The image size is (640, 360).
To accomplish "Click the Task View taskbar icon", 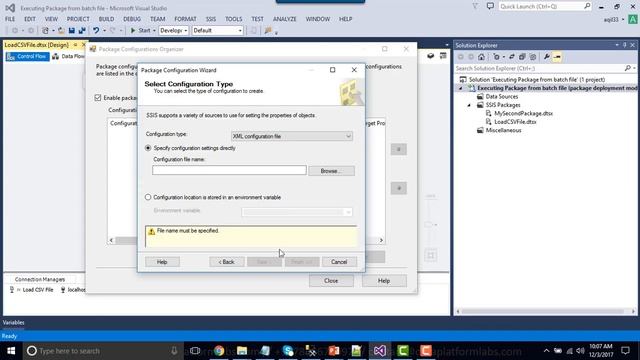I will [x=195, y=351].
